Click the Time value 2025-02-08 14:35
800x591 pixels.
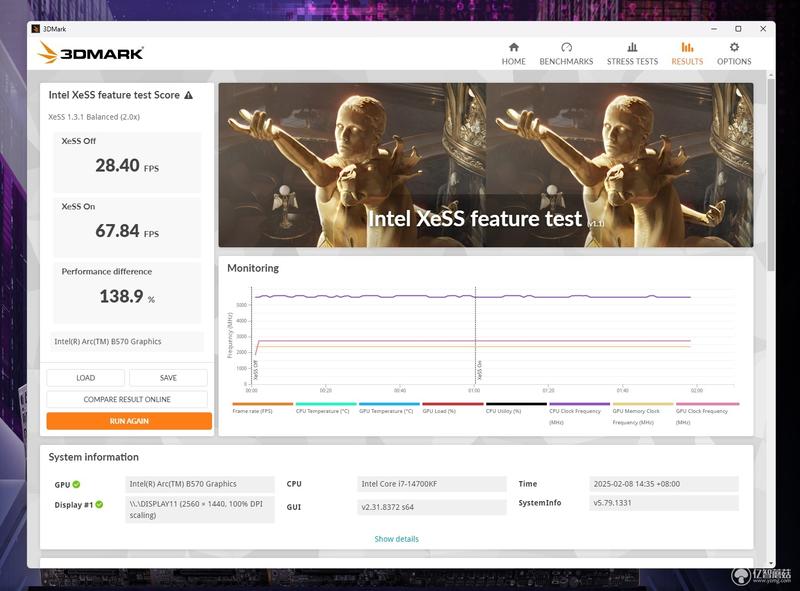[x=664, y=484]
